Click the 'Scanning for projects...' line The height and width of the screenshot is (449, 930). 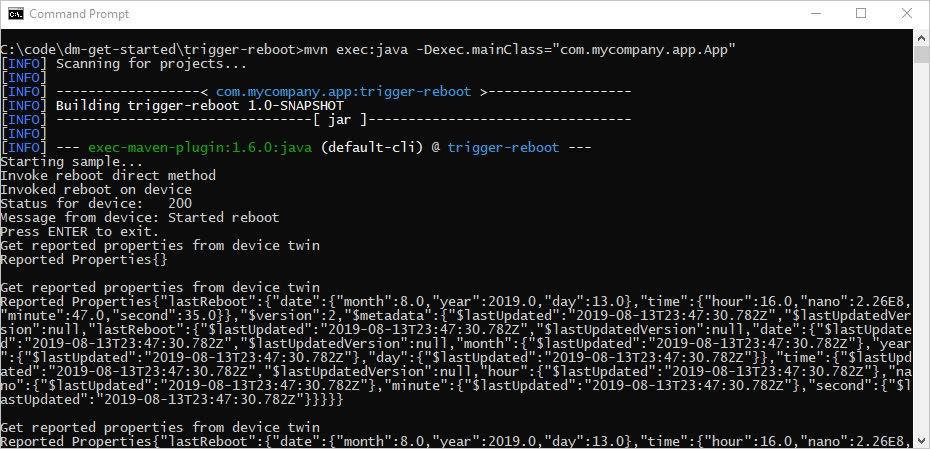click(x=123, y=63)
